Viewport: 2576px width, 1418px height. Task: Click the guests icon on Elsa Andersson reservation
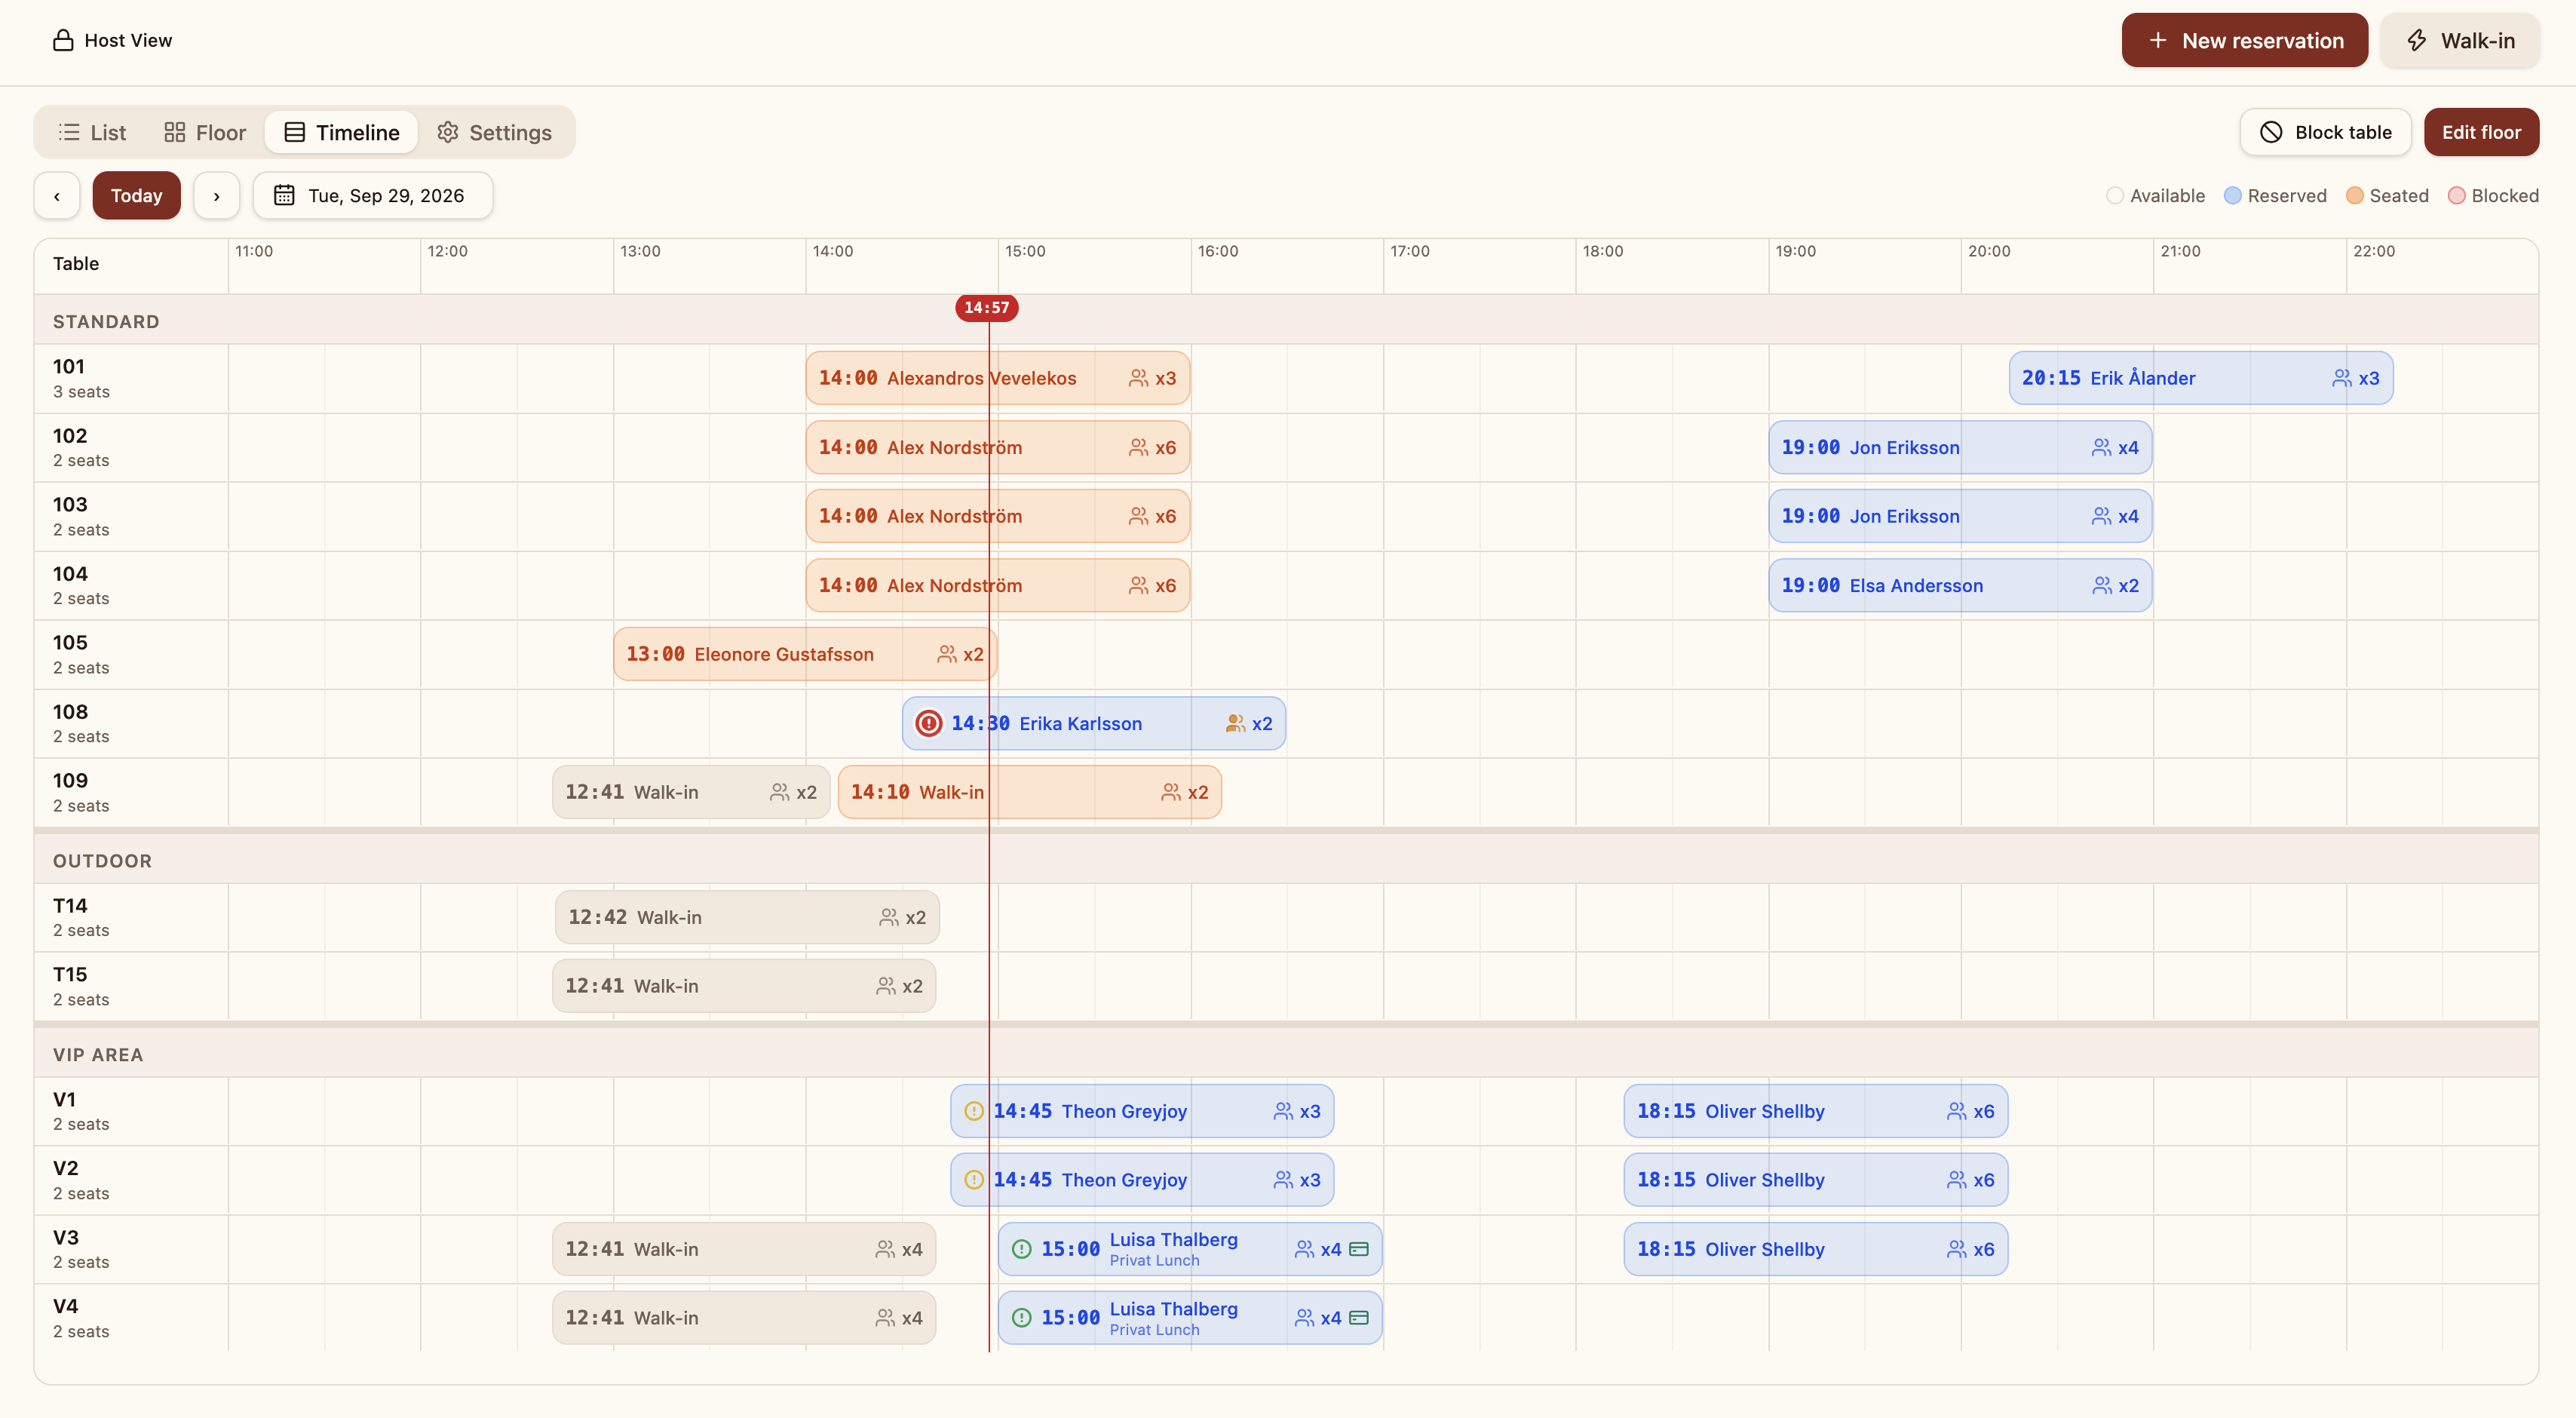click(2101, 585)
